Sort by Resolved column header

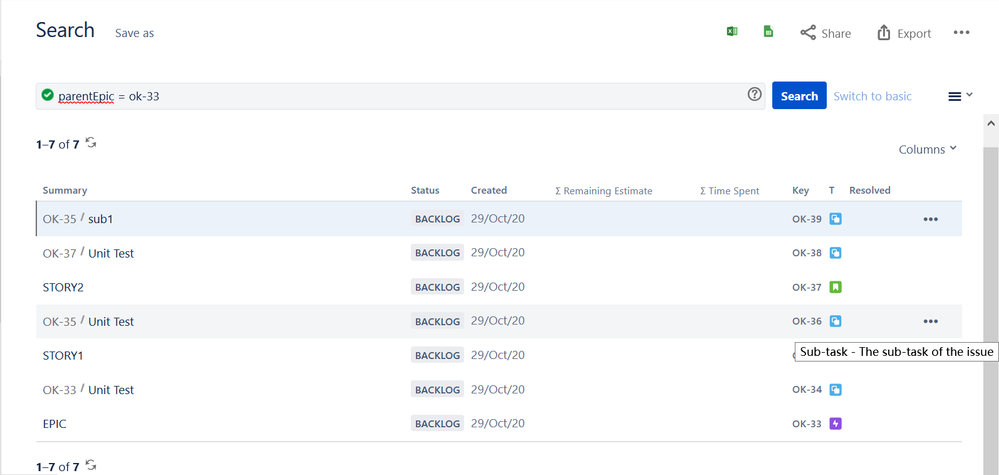pyautogui.click(x=870, y=190)
